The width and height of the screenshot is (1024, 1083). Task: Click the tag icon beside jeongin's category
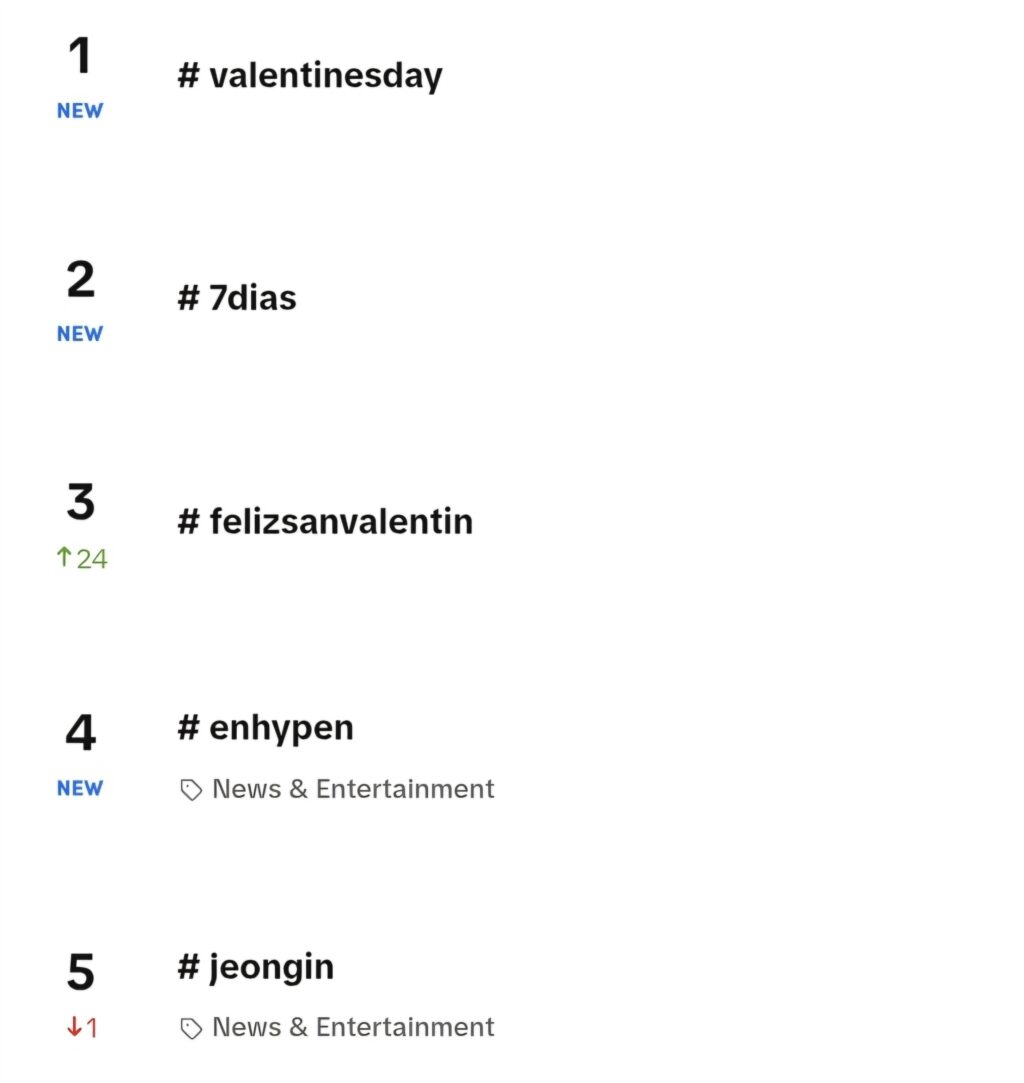pos(191,1028)
